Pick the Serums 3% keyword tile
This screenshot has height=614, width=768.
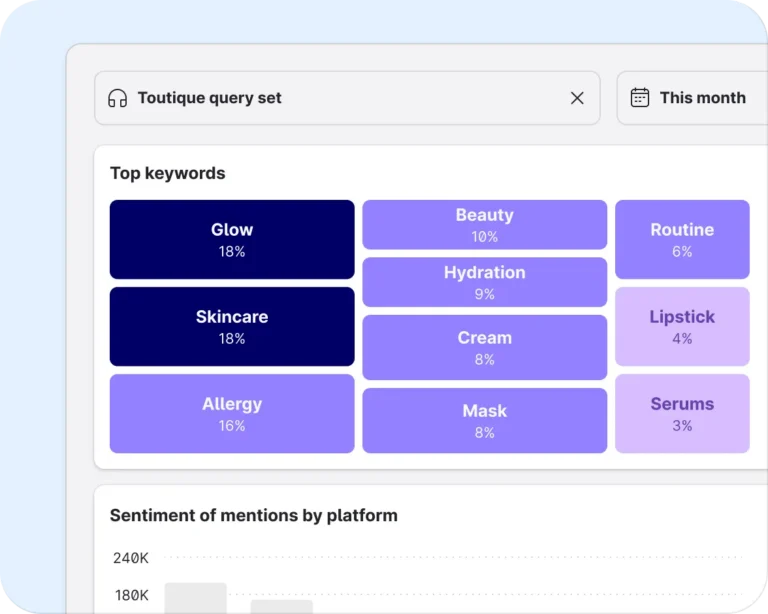[x=682, y=414]
